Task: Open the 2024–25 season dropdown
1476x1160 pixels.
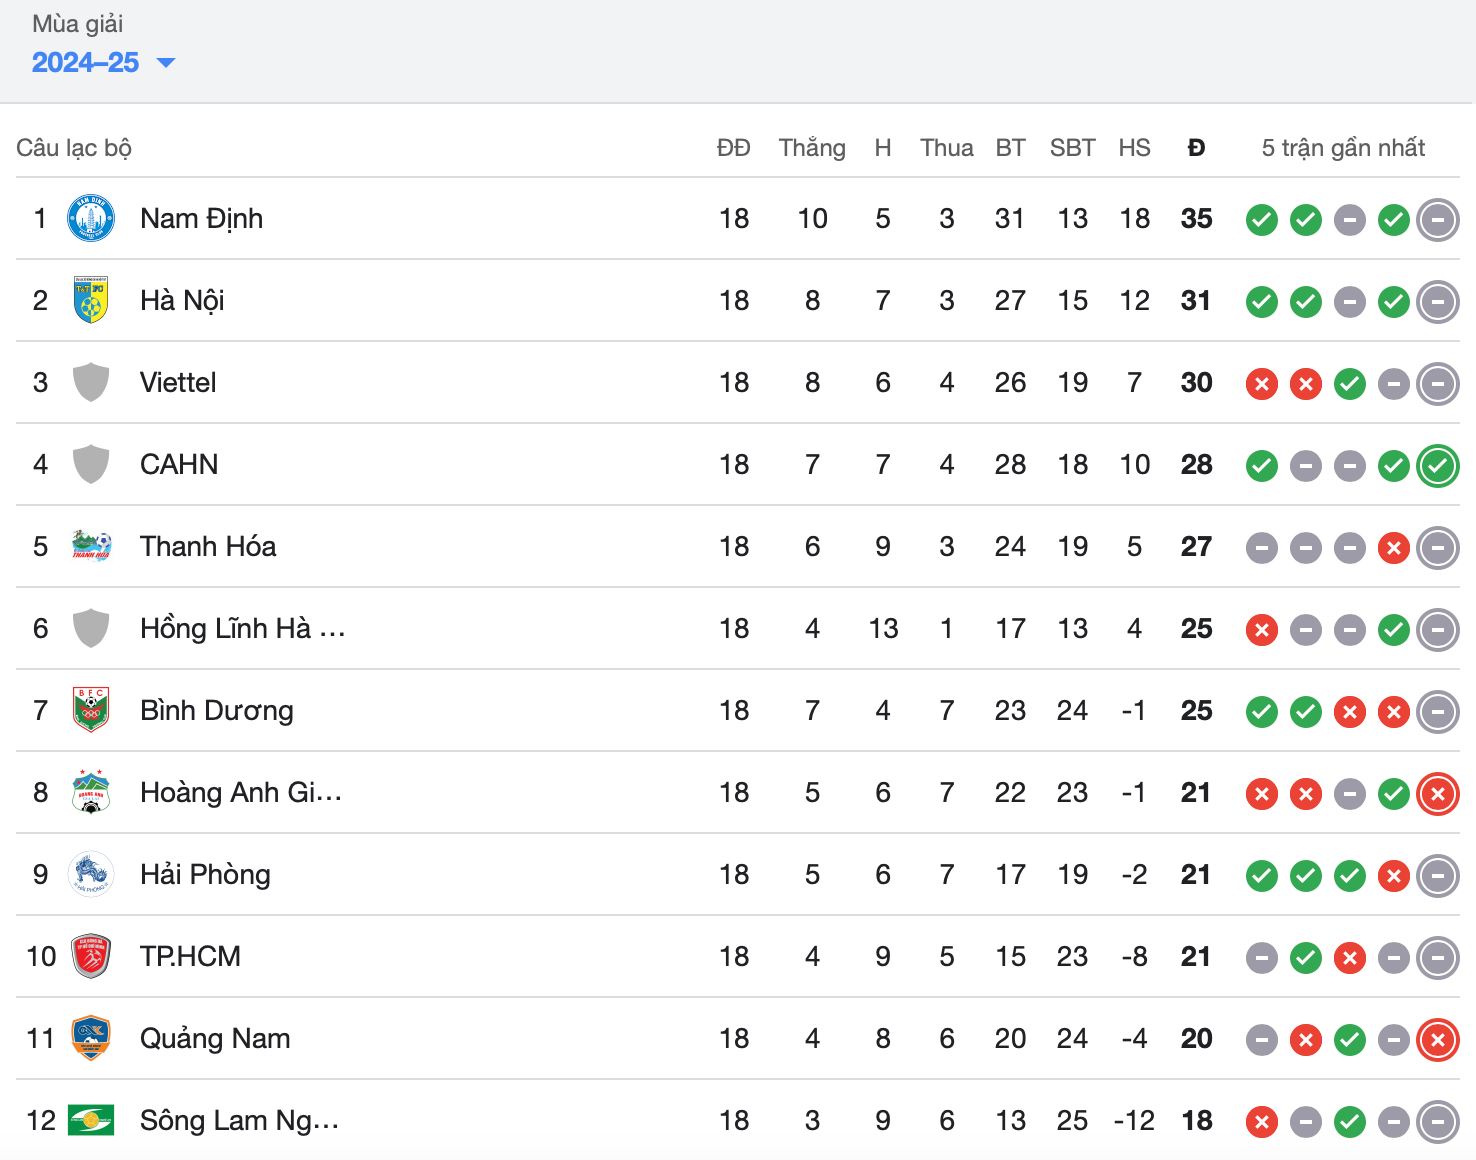Action: tap(103, 62)
